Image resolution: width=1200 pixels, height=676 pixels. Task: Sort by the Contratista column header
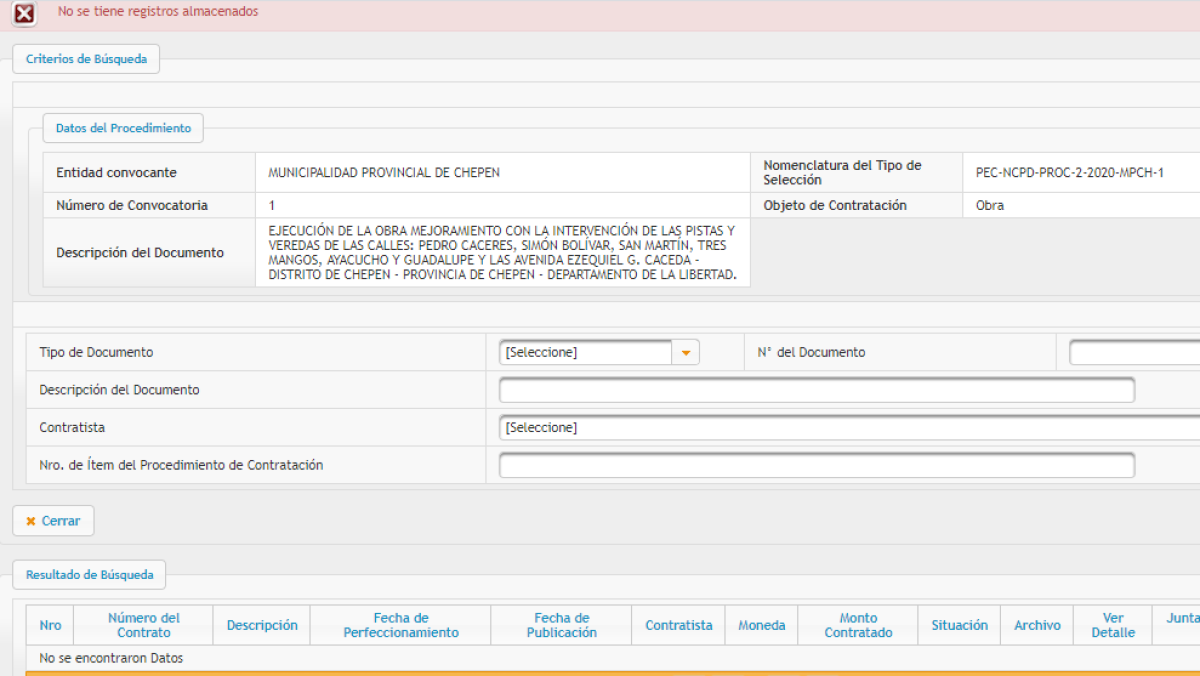[679, 625]
